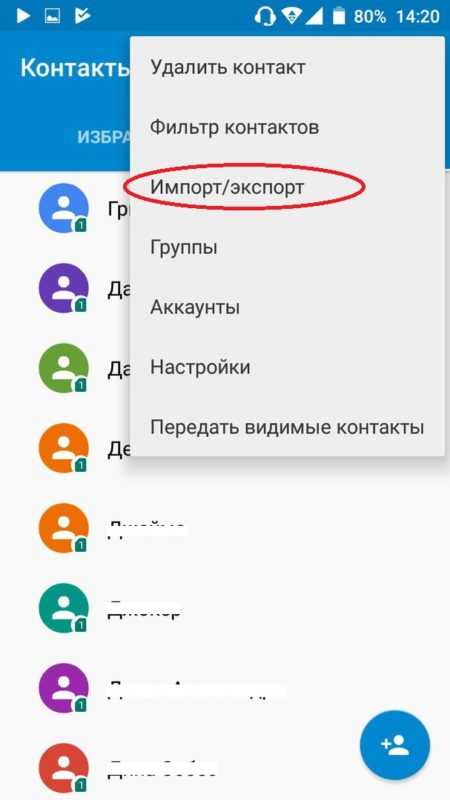The image size is (450, 800).
Task: Tap the violet contact avatar near bottom
Action: [63, 688]
